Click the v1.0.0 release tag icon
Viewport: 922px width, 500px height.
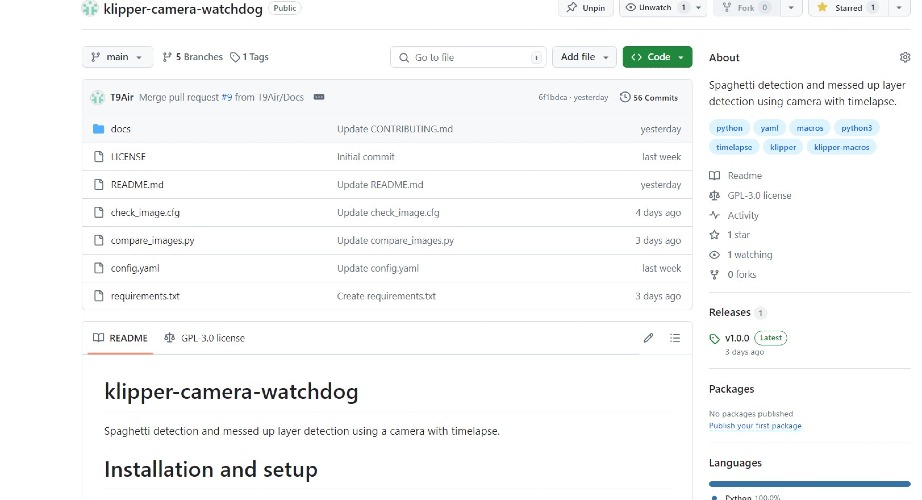[x=714, y=338]
